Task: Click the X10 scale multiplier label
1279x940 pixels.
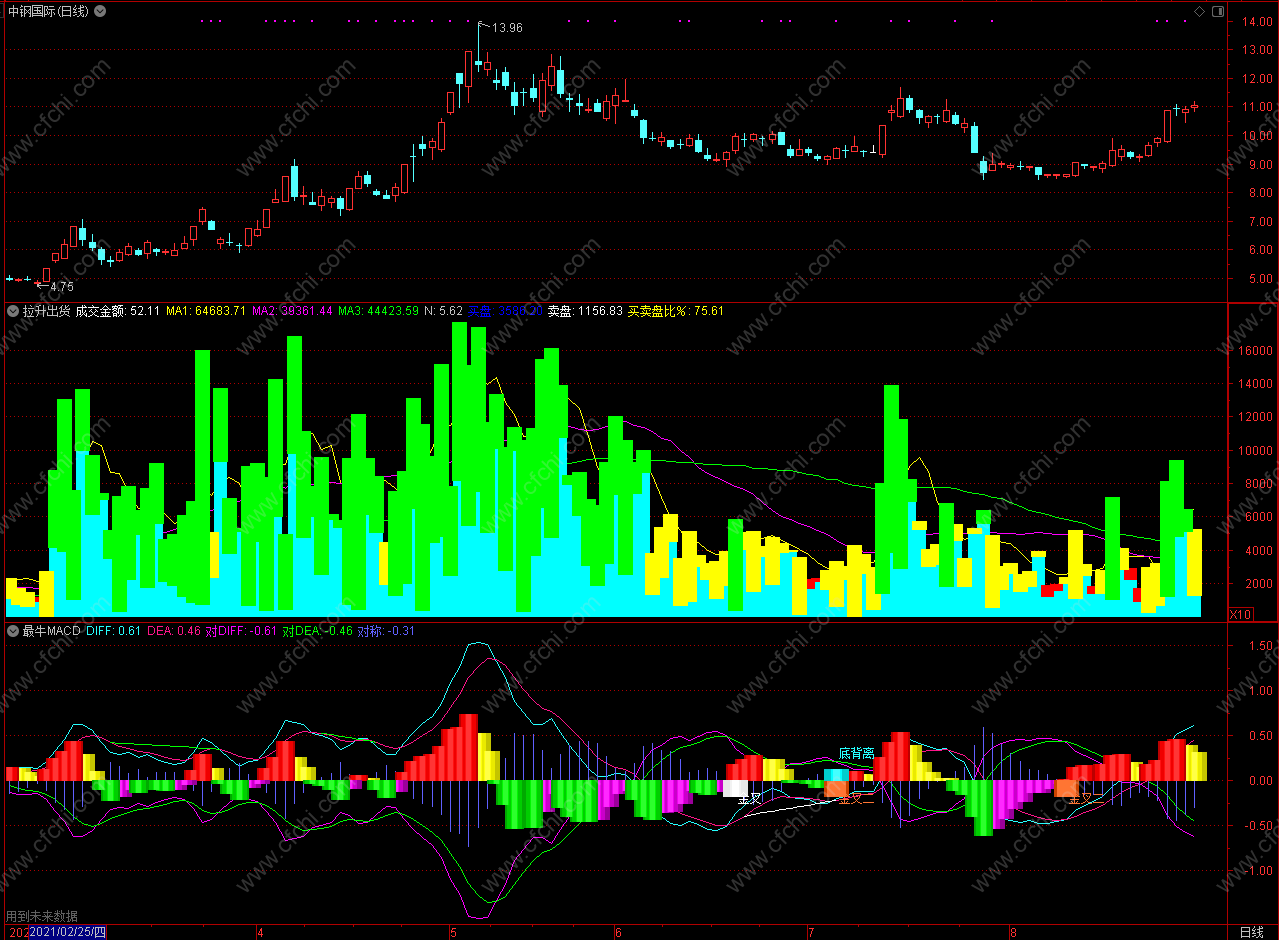Action: coord(1240,613)
